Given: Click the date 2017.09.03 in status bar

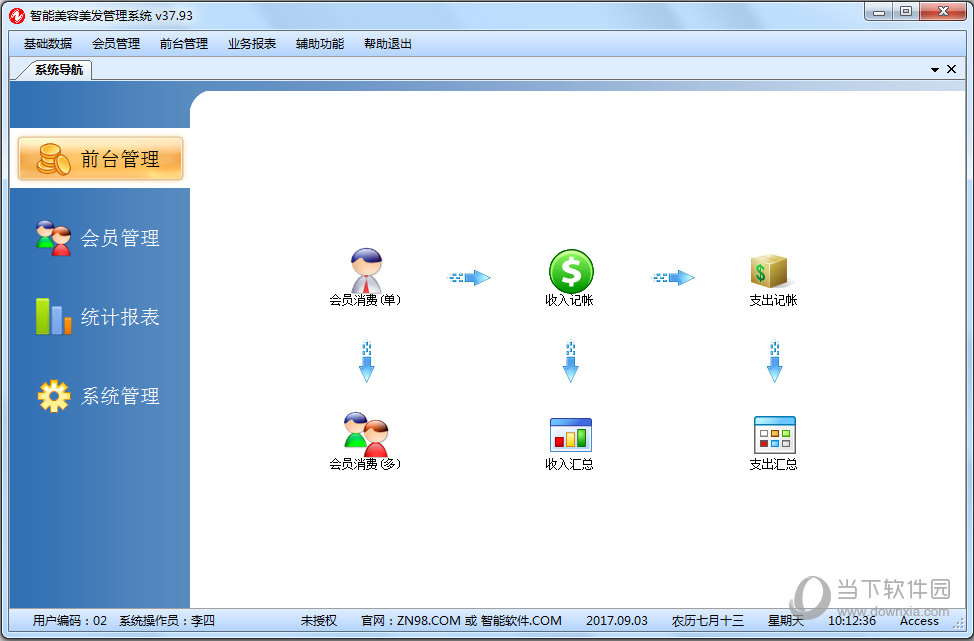Looking at the screenshot, I should [617, 621].
